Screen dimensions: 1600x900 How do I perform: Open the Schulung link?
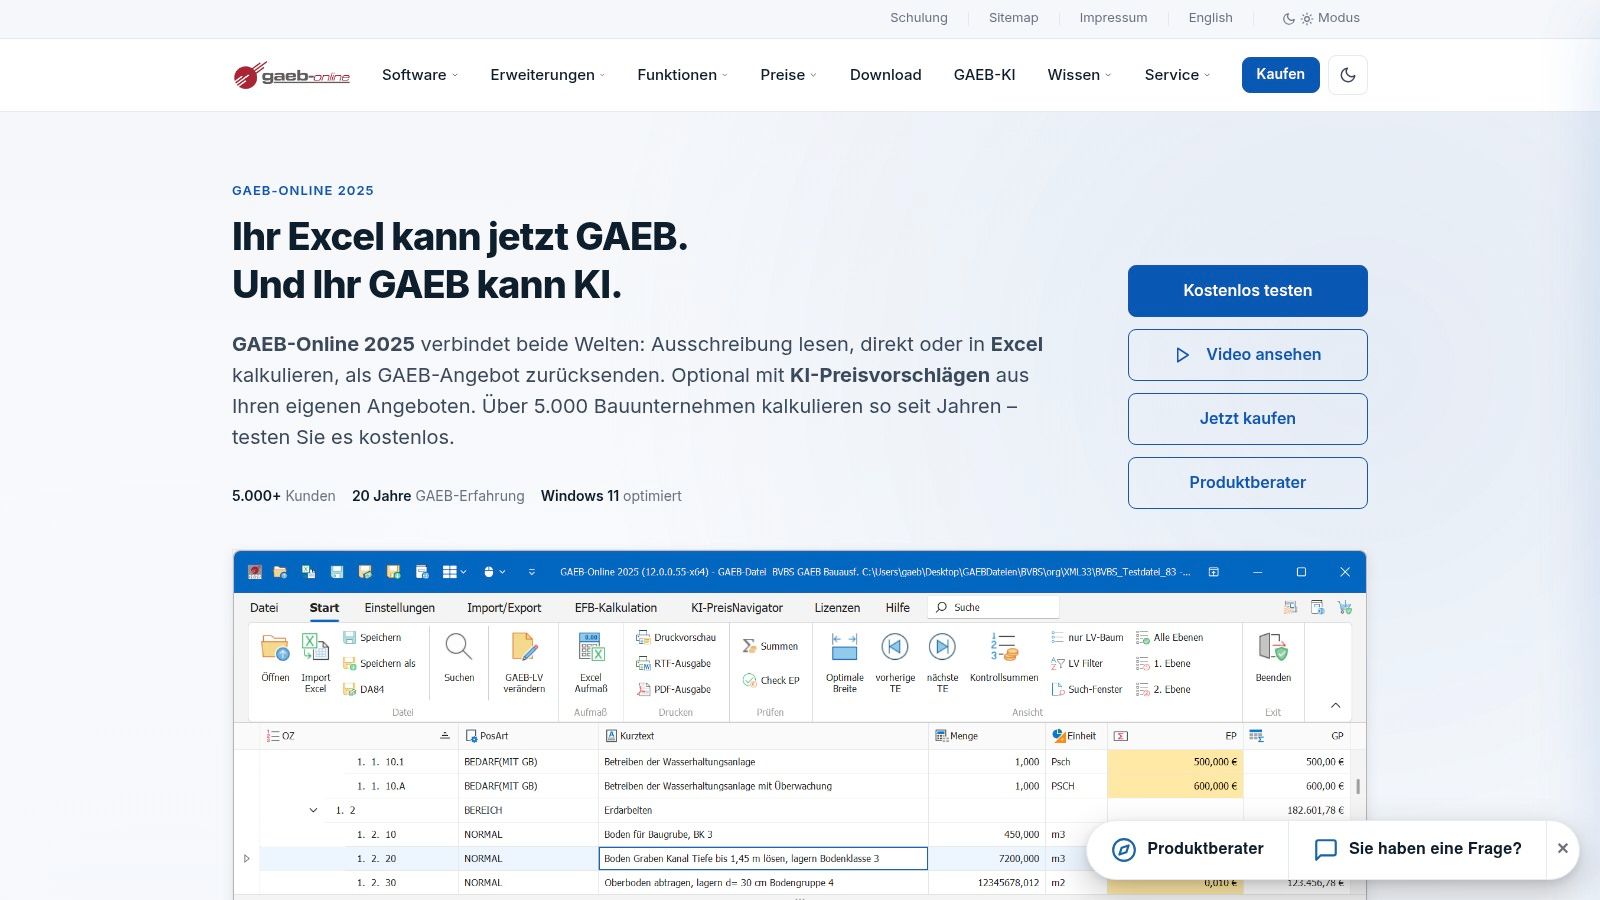click(x=919, y=18)
